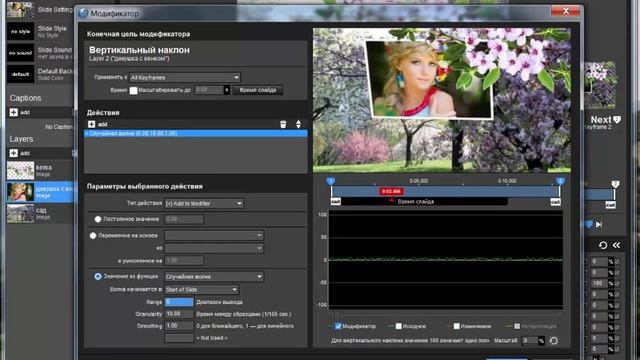Check the Исходное graph checkbox
640x360 pixels.
point(399,326)
